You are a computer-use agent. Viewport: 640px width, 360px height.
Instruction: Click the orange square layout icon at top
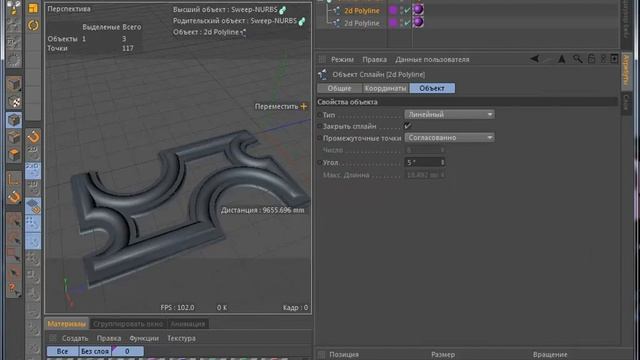click(33, 8)
